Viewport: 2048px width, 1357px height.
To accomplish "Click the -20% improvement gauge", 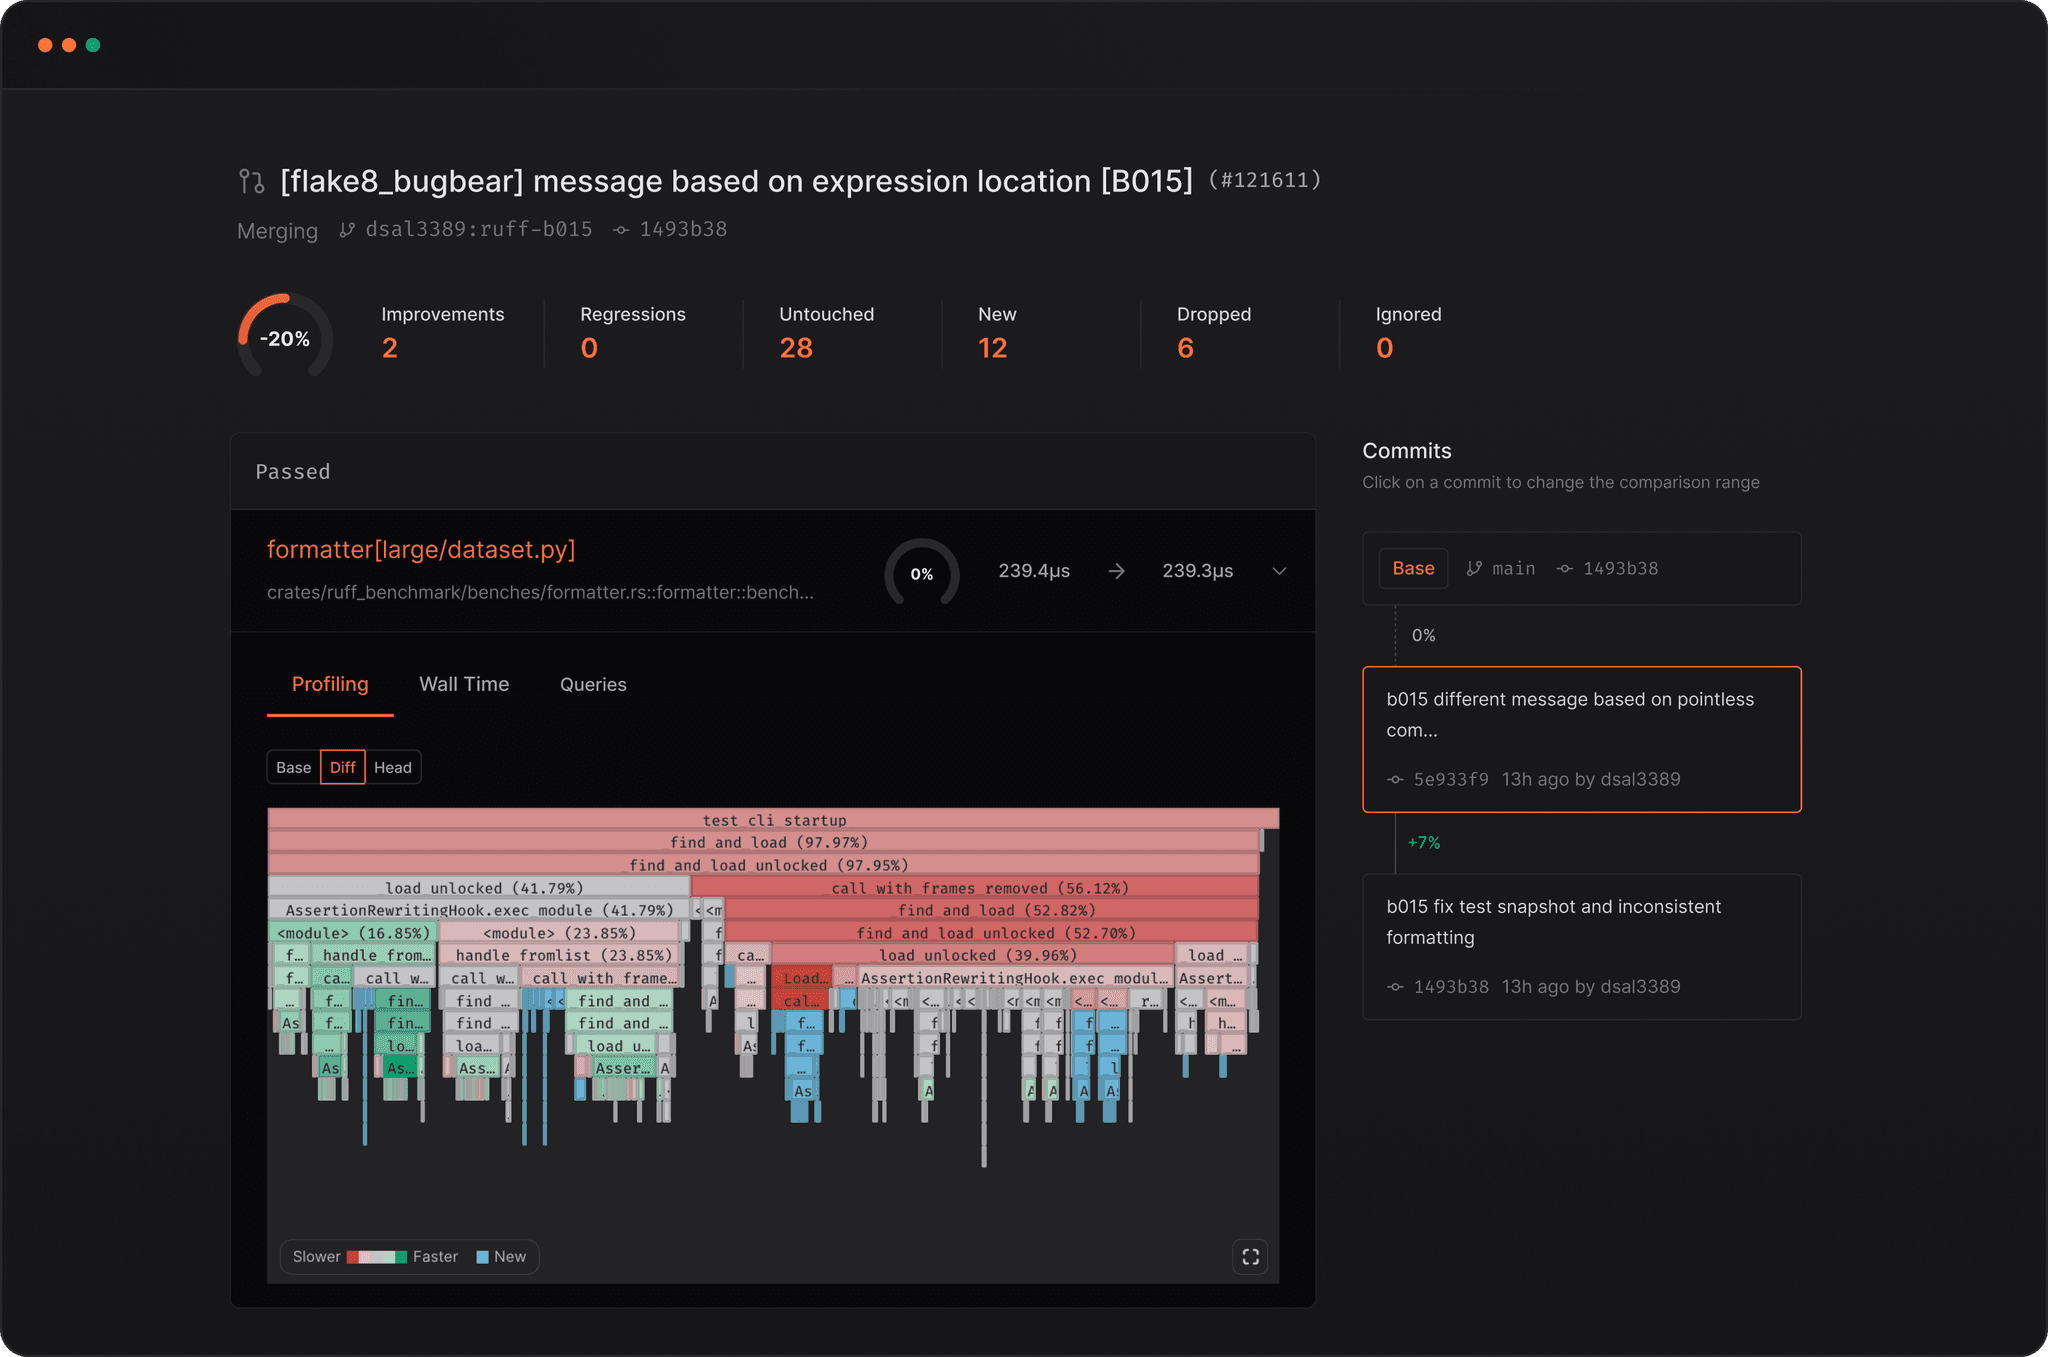I will (x=284, y=338).
